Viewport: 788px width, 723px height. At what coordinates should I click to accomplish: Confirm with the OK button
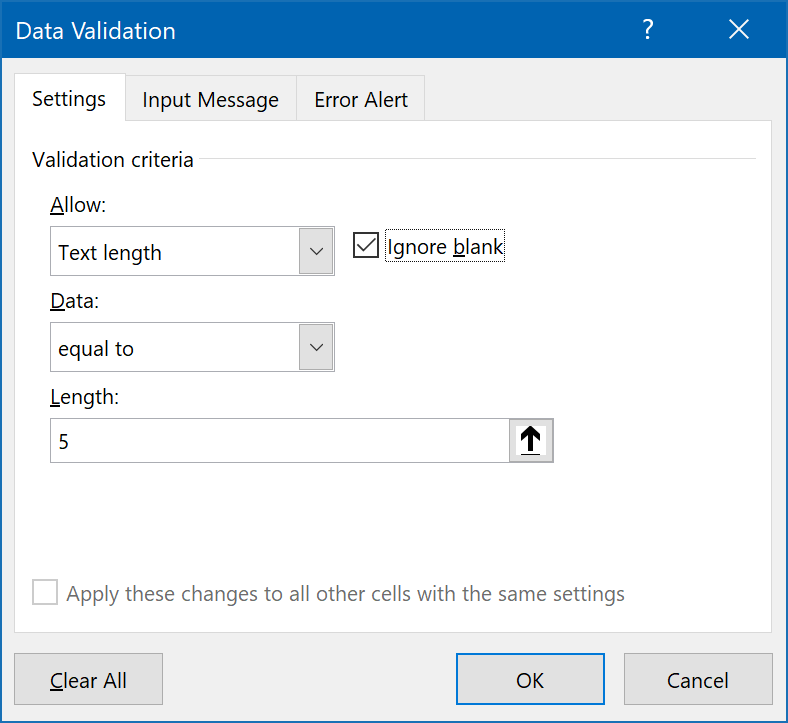pyautogui.click(x=530, y=679)
